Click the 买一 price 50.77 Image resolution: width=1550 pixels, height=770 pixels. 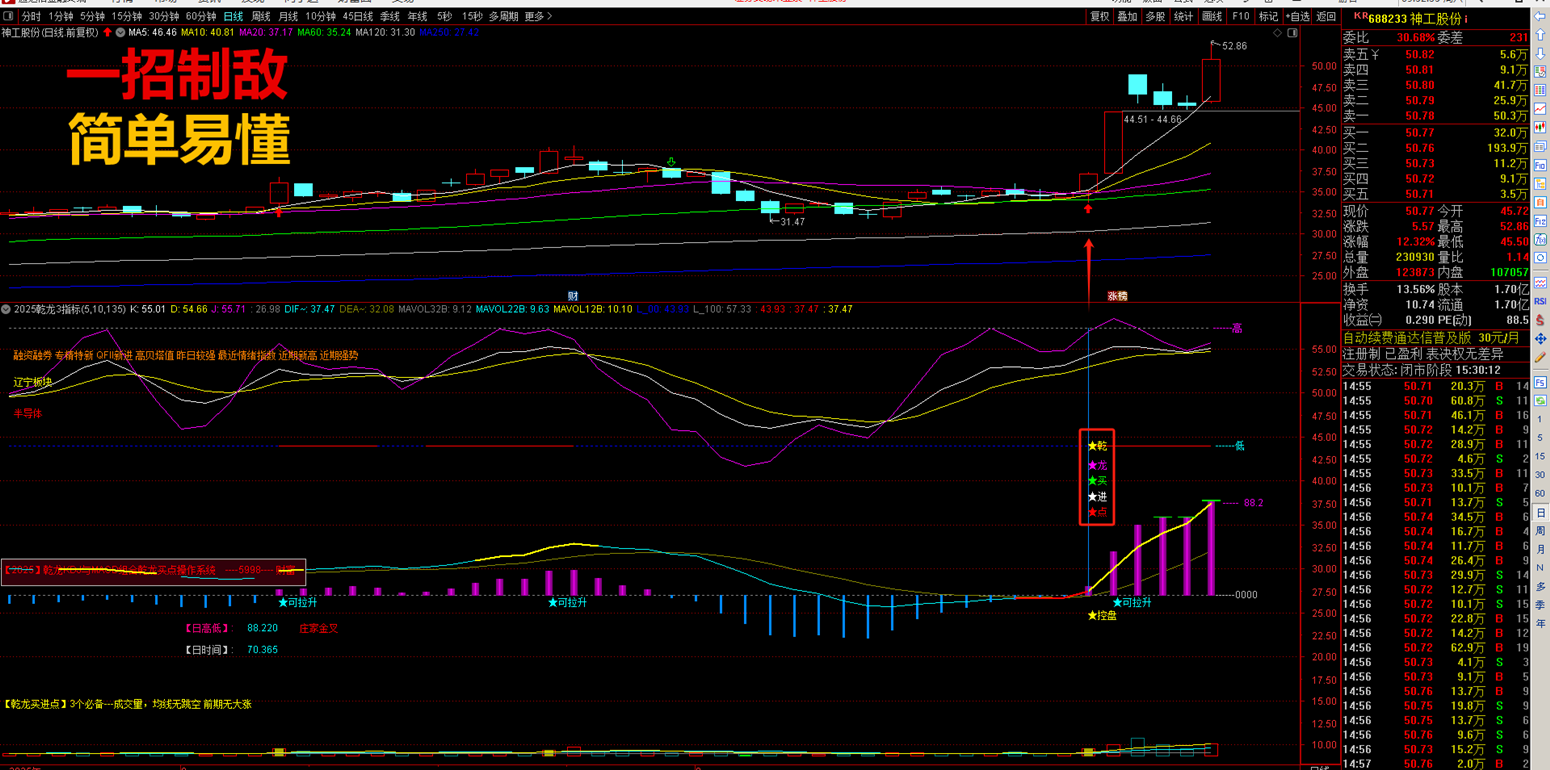(1420, 132)
